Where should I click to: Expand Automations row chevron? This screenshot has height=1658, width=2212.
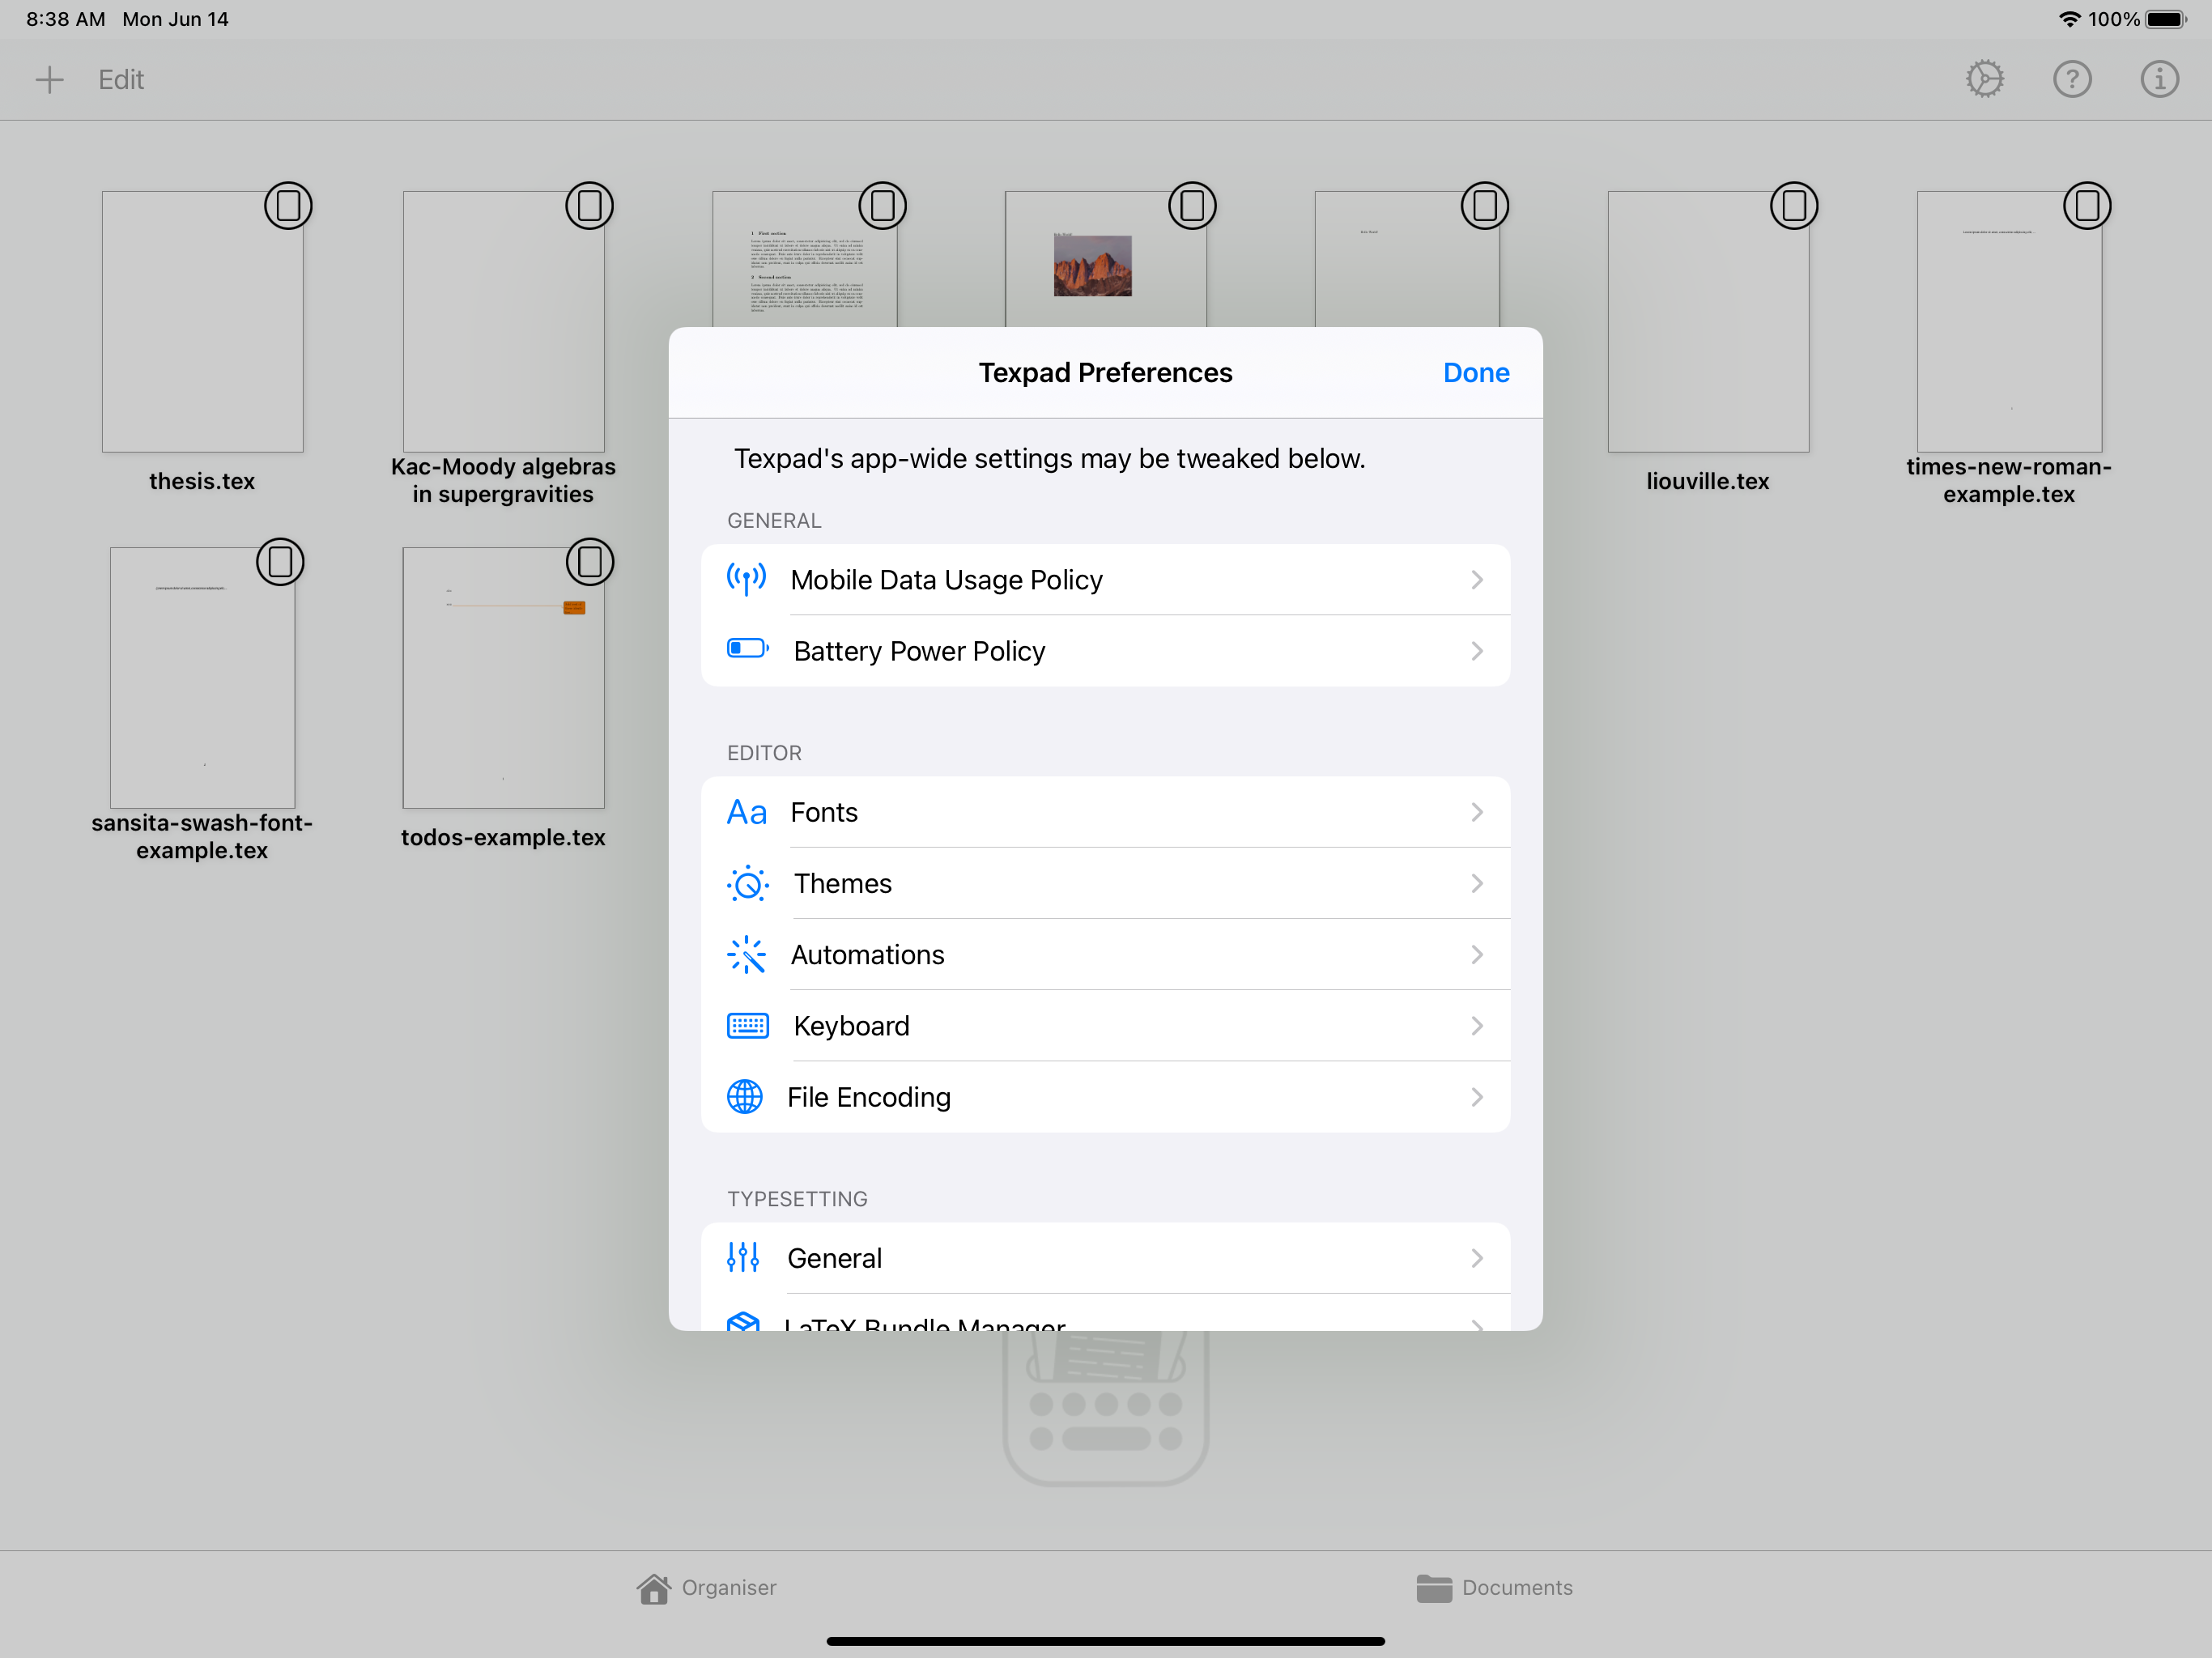(1476, 955)
